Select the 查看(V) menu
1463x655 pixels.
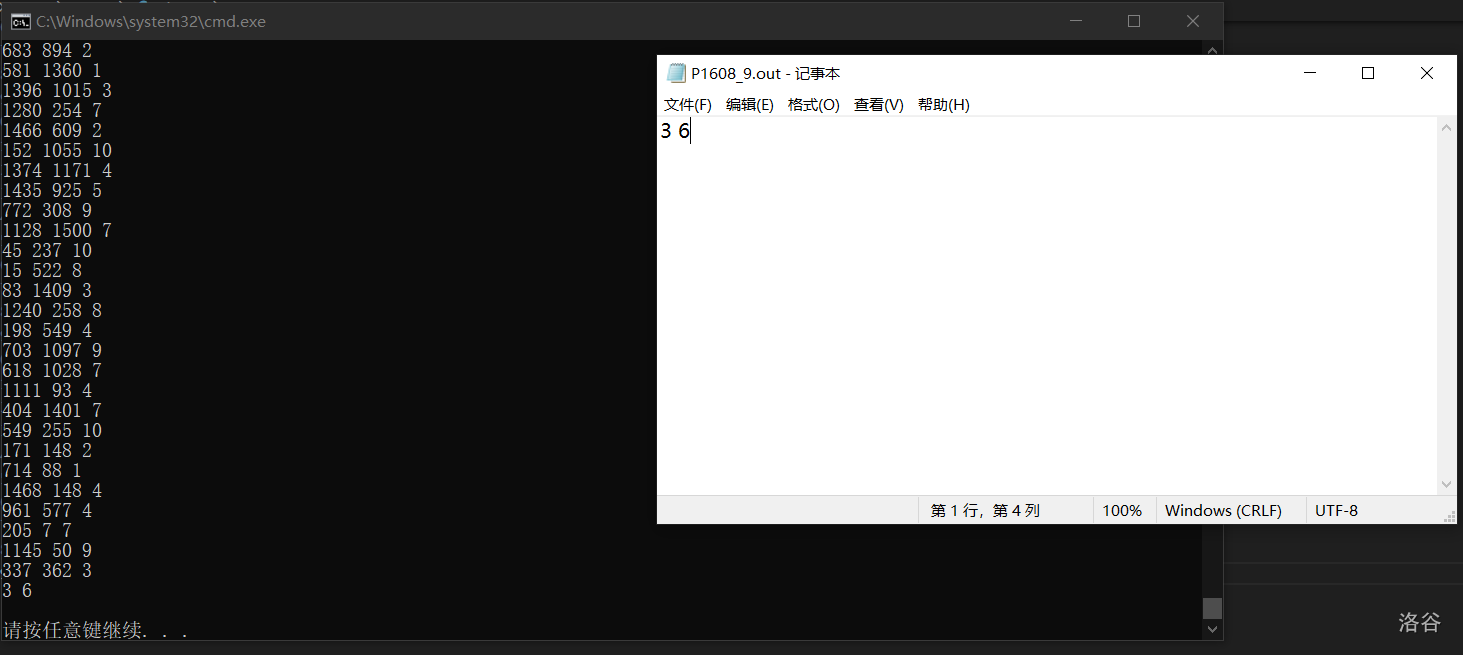[x=879, y=105]
